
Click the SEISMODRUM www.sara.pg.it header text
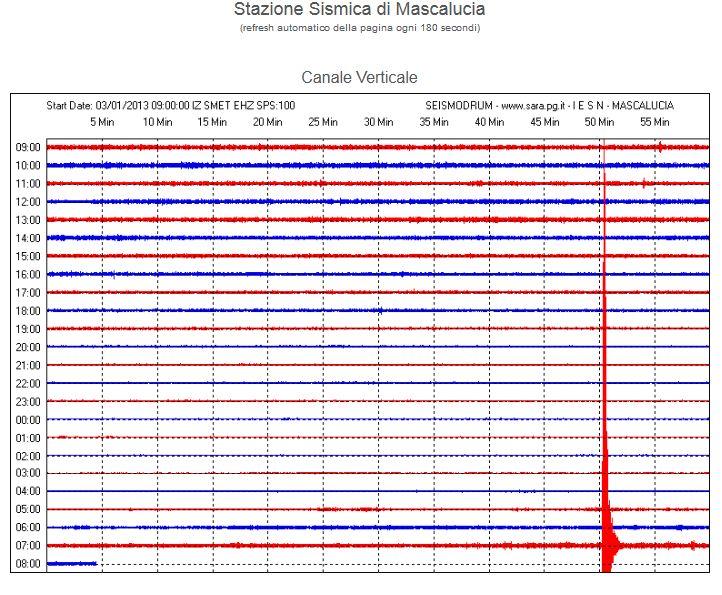549,106
